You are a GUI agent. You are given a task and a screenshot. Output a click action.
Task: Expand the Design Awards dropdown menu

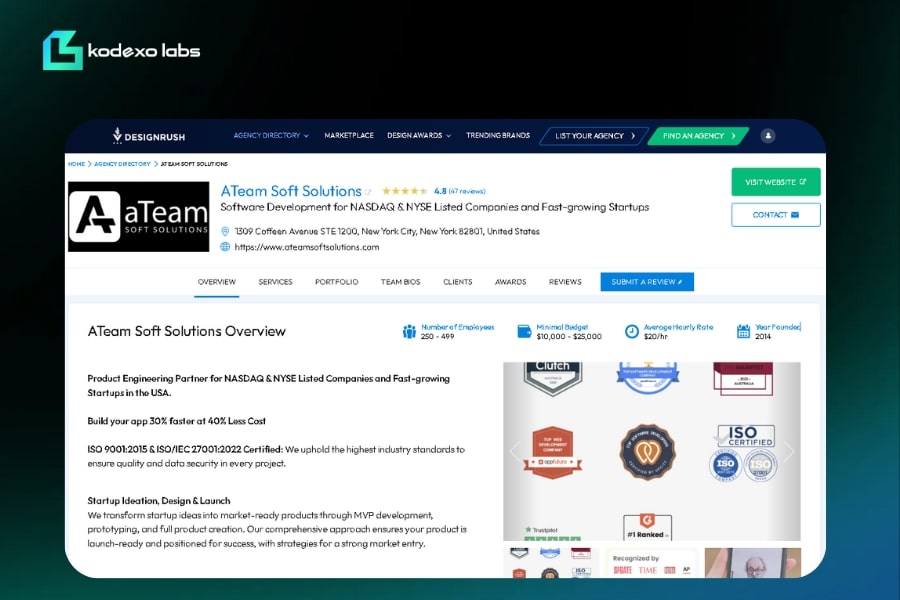point(419,136)
